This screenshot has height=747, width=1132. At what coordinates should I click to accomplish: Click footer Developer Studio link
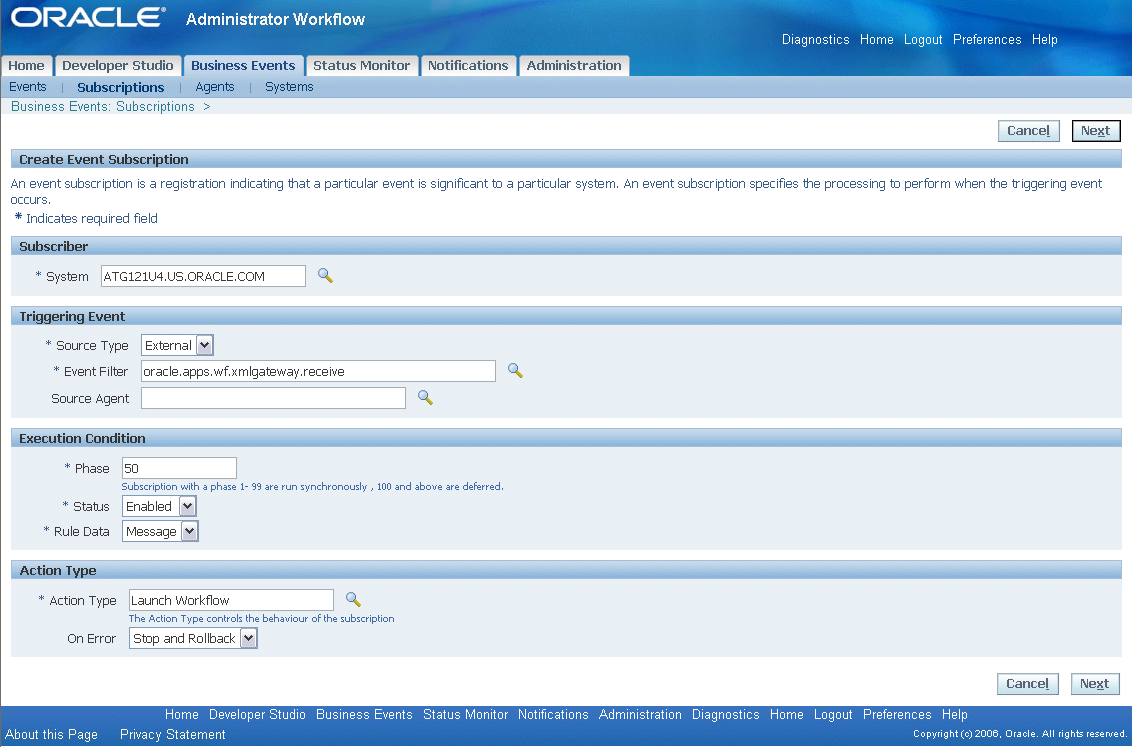(x=257, y=715)
